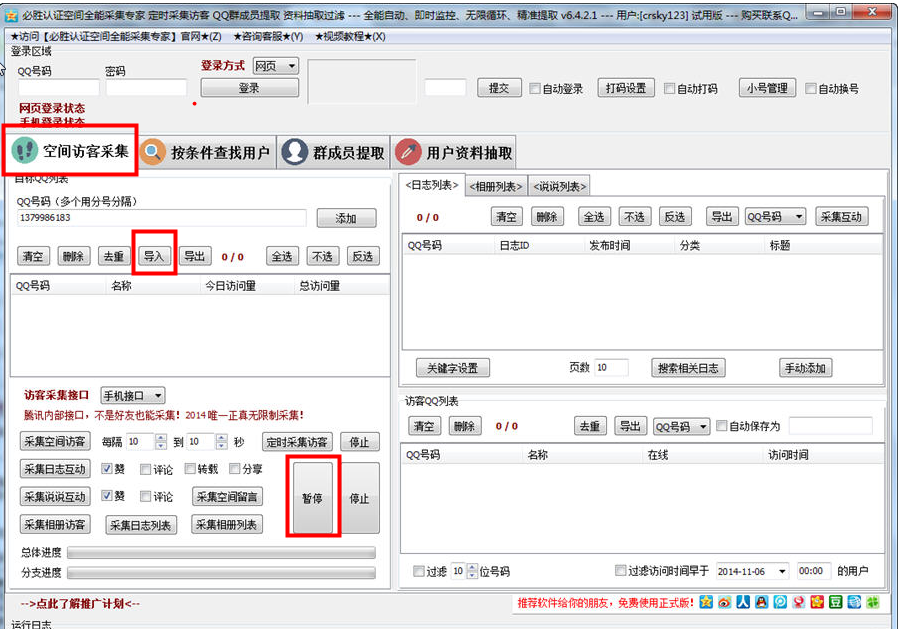Click the 总体进度 progress bar
Screen dimensions: 899x629
pos(221,553)
